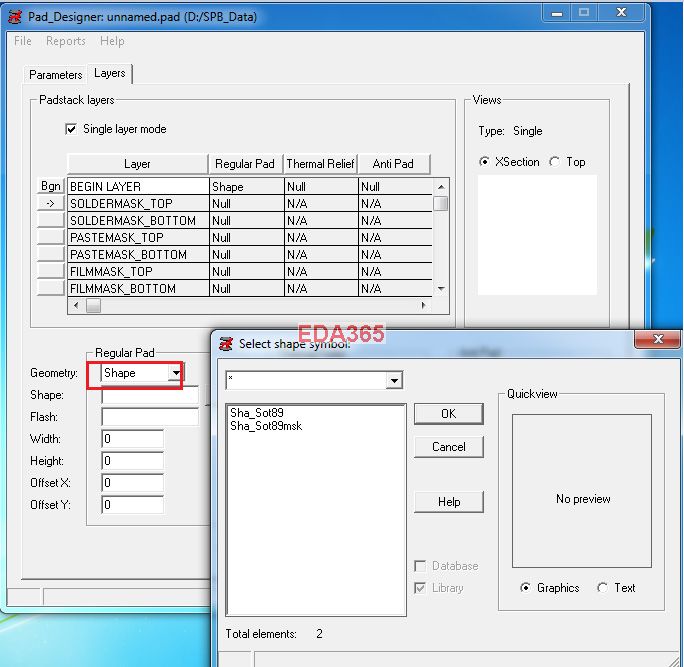Select Text quickview mode

click(602, 588)
